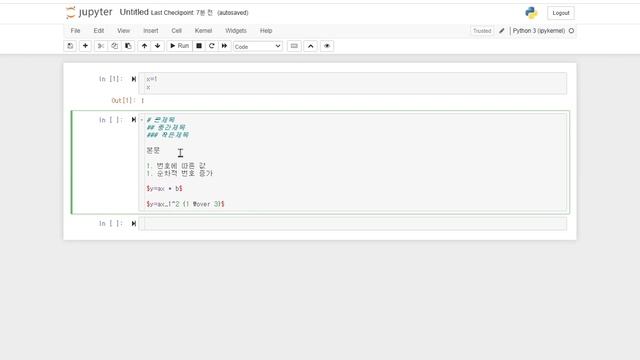Click the Python 3 (ipykernel) kernel name
640x360 pixels.
[x=539, y=31]
